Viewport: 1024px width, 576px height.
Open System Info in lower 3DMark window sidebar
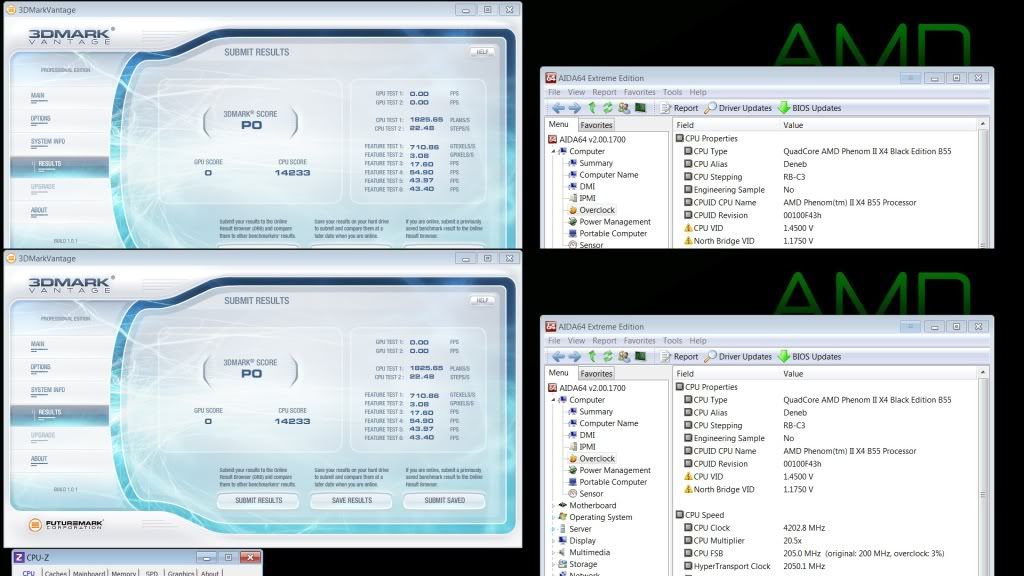tap(48, 390)
